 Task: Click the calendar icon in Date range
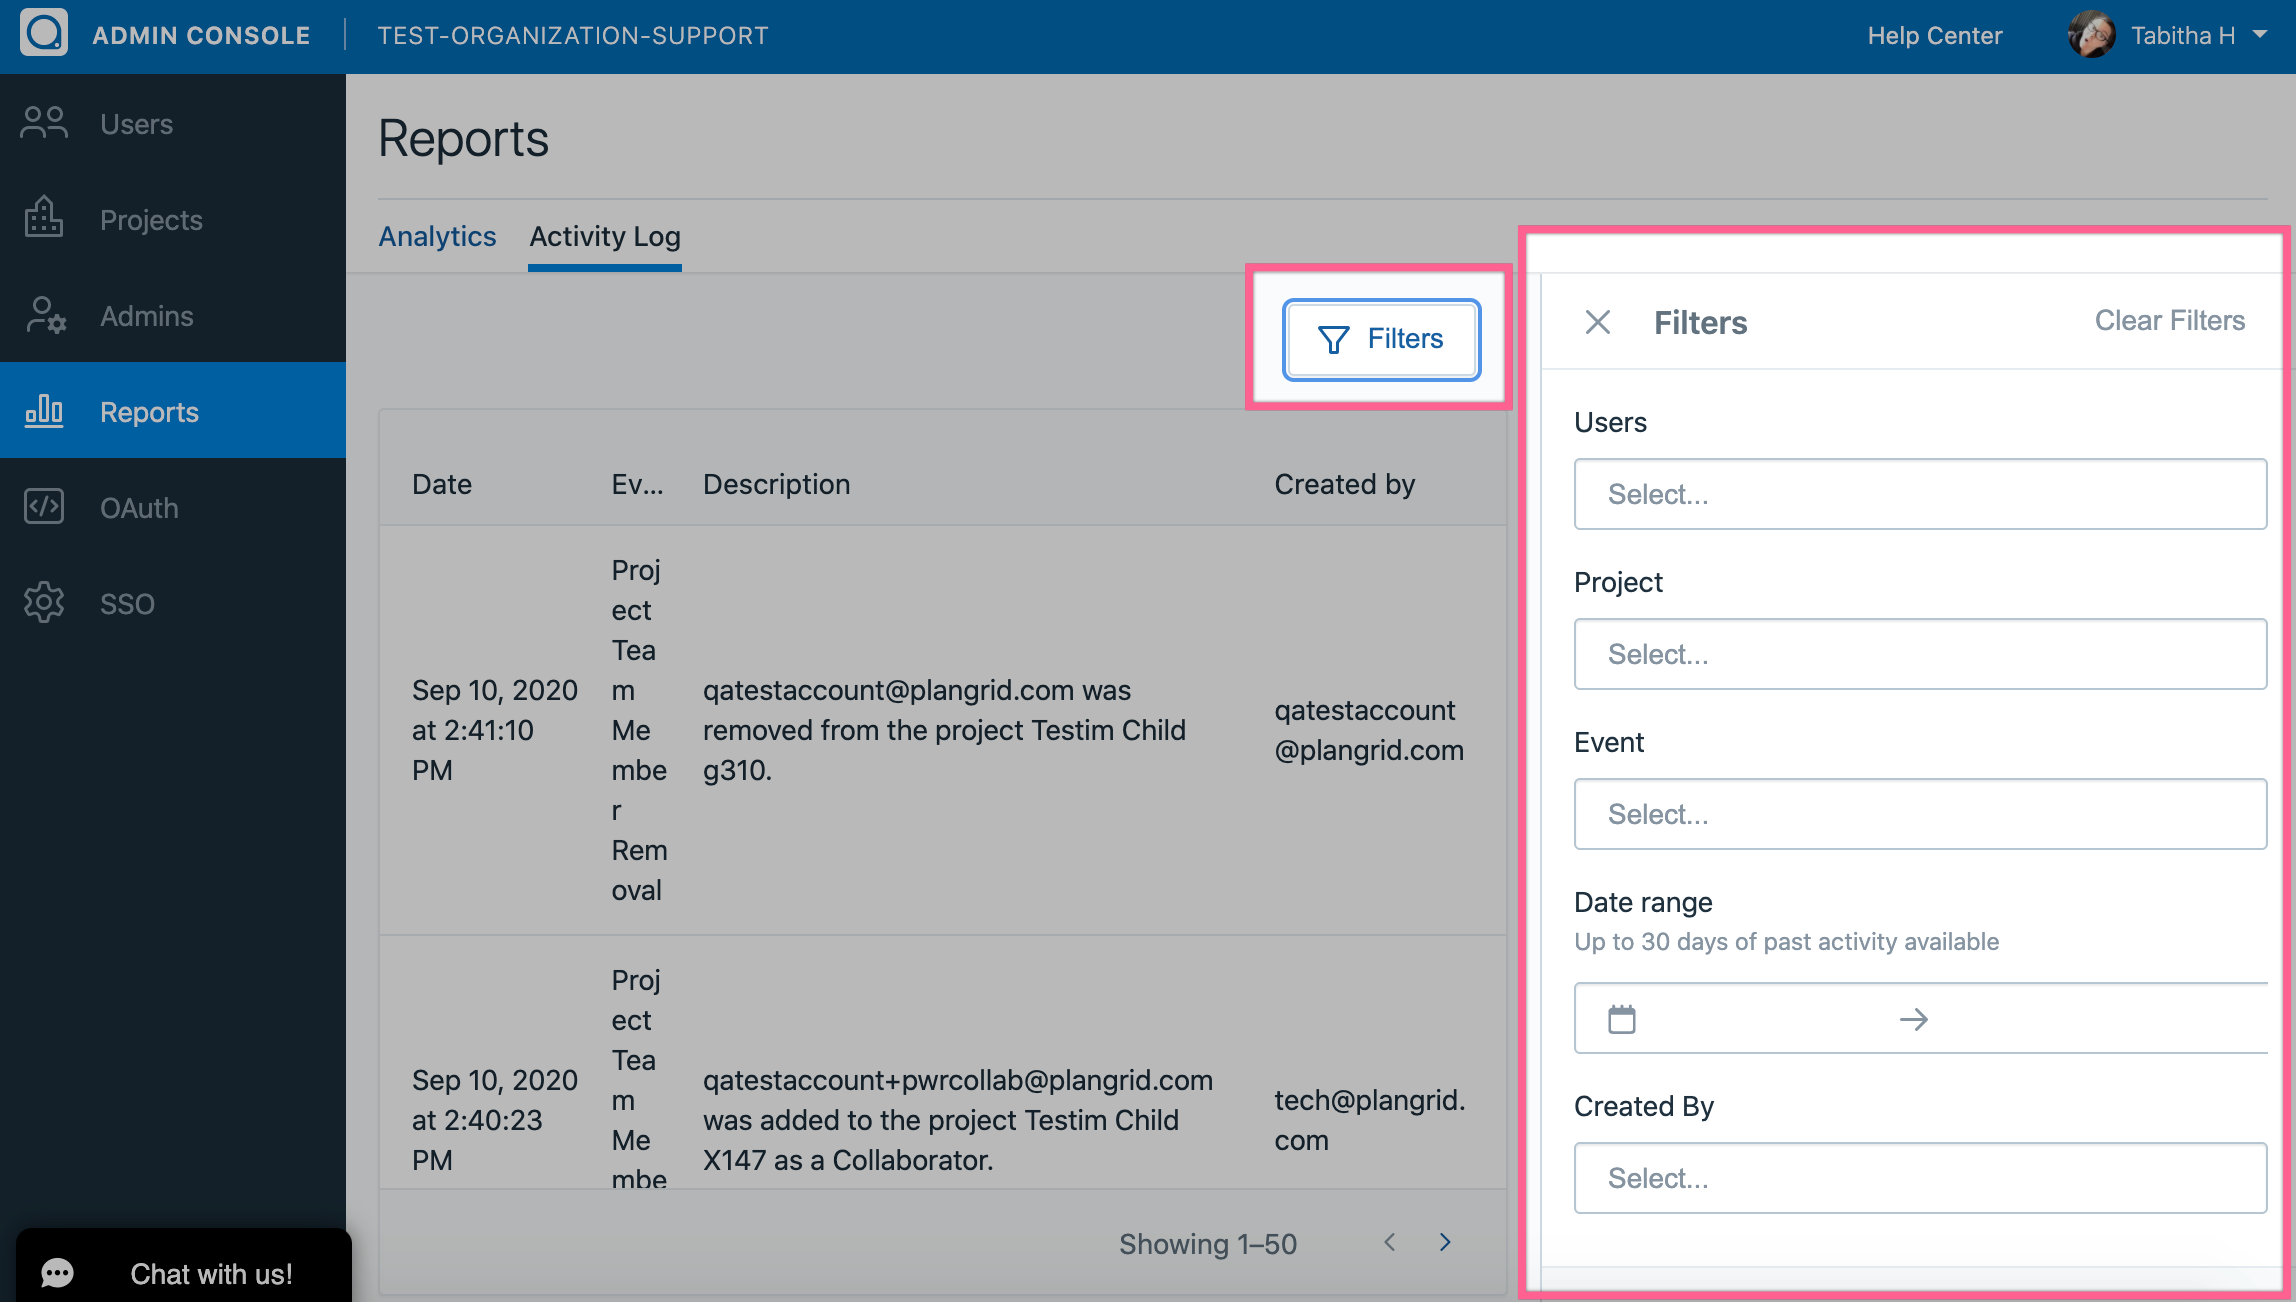click(x=1621, y=1019)
